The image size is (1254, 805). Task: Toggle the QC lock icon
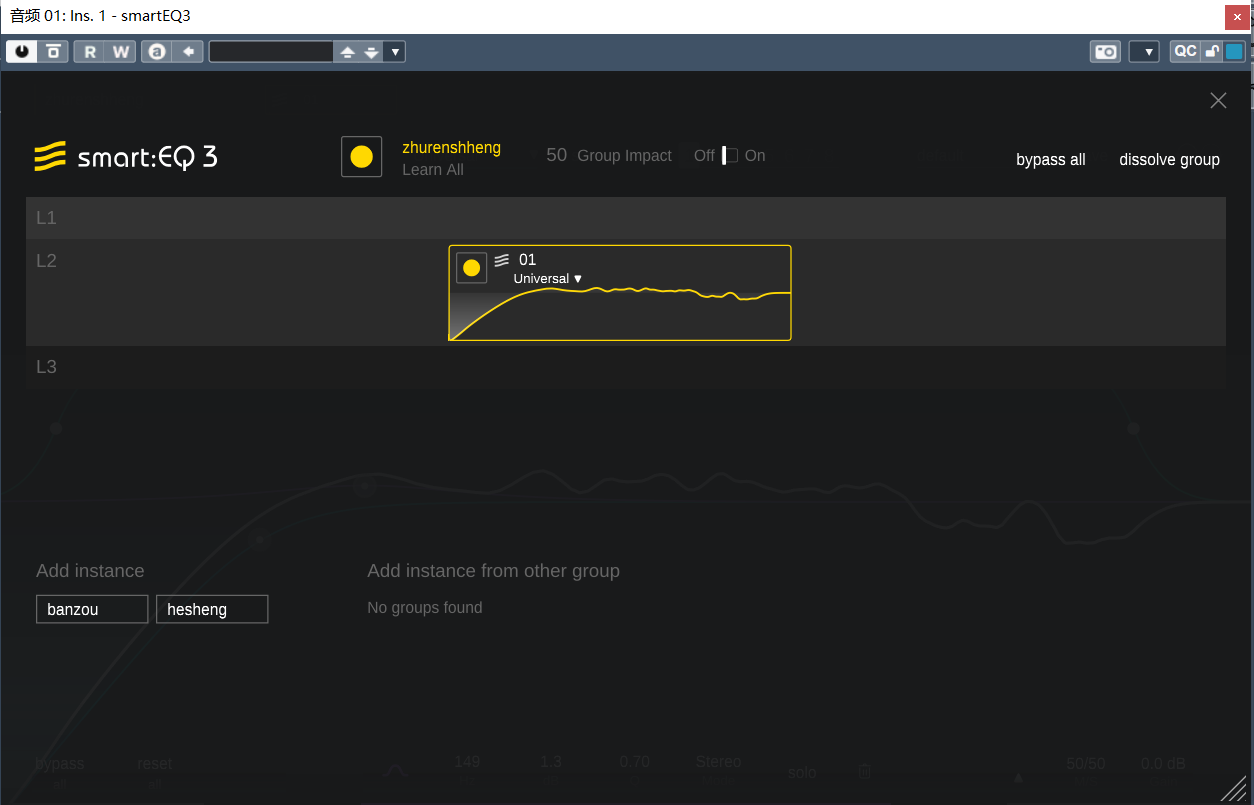pos(1212,52)
